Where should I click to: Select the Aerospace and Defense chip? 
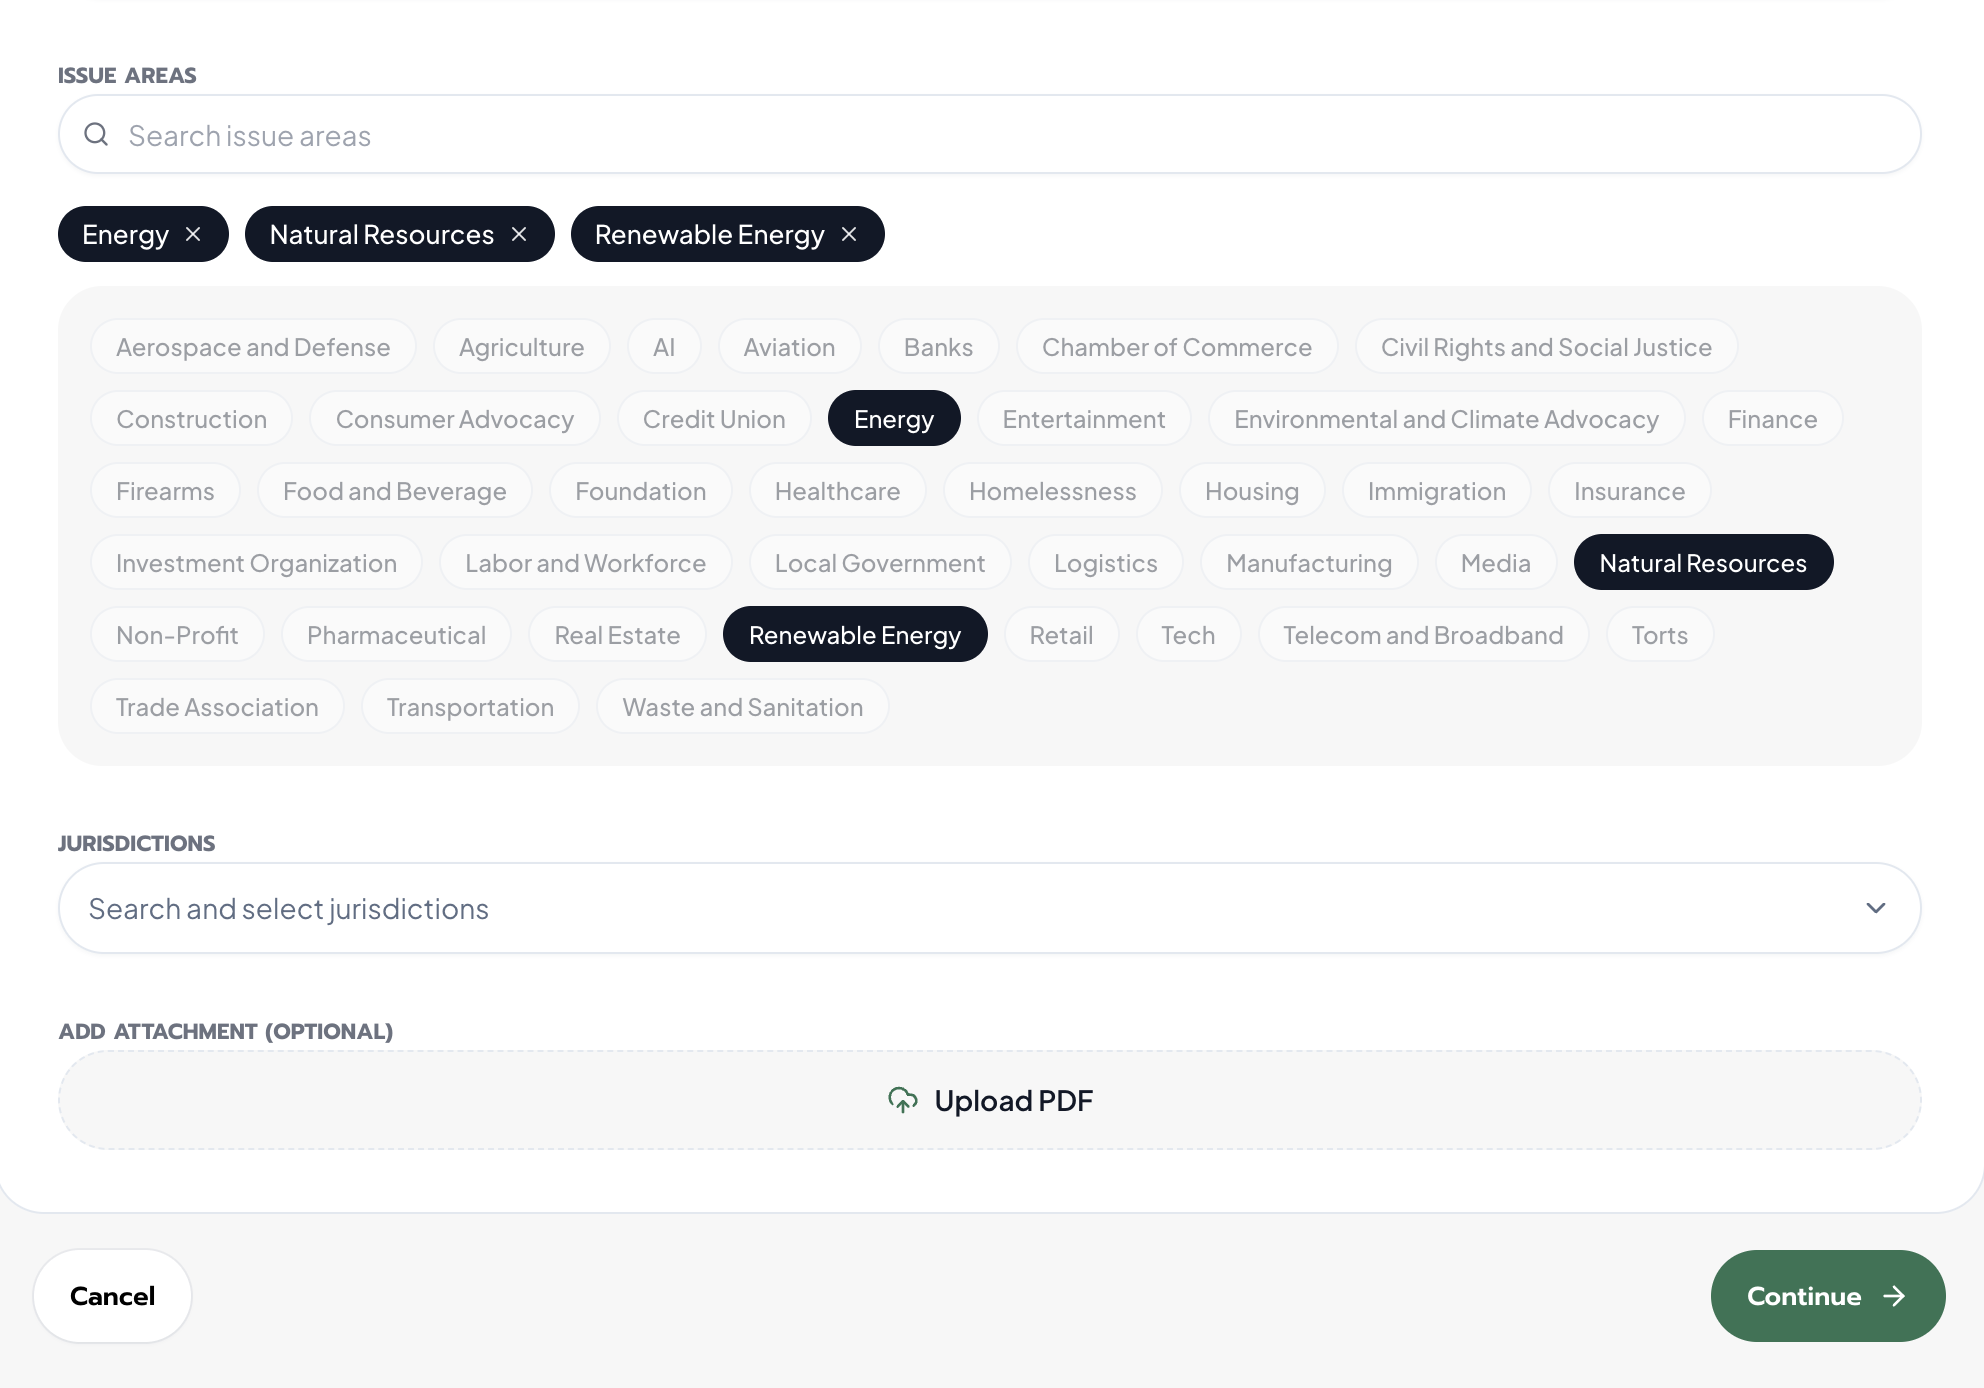pos(253,346)
